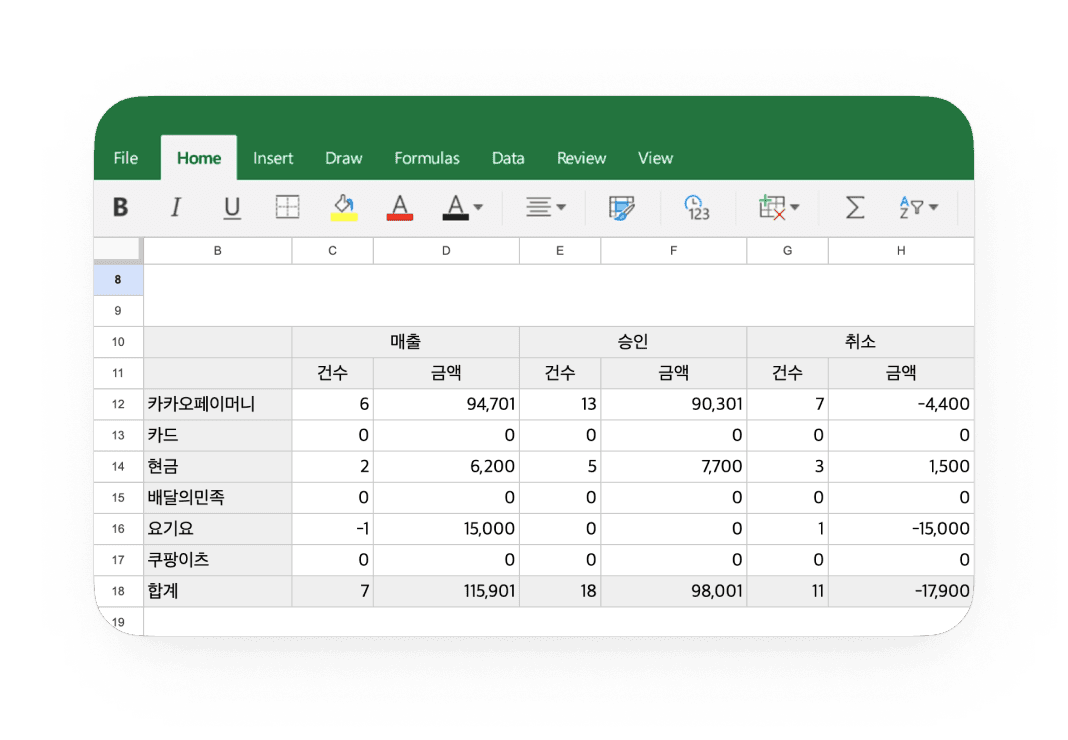Toggle underline formatting
Screen dimensions: 1068x740
pos(232,207)
